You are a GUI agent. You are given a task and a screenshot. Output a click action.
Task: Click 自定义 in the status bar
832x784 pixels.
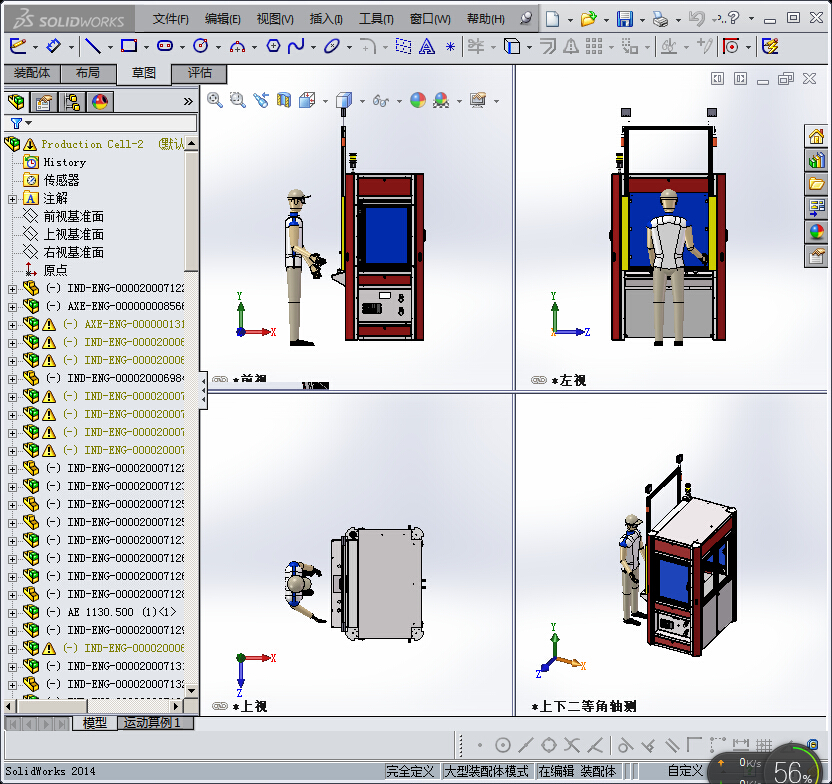pyautogui.click(x=685, y=771)
